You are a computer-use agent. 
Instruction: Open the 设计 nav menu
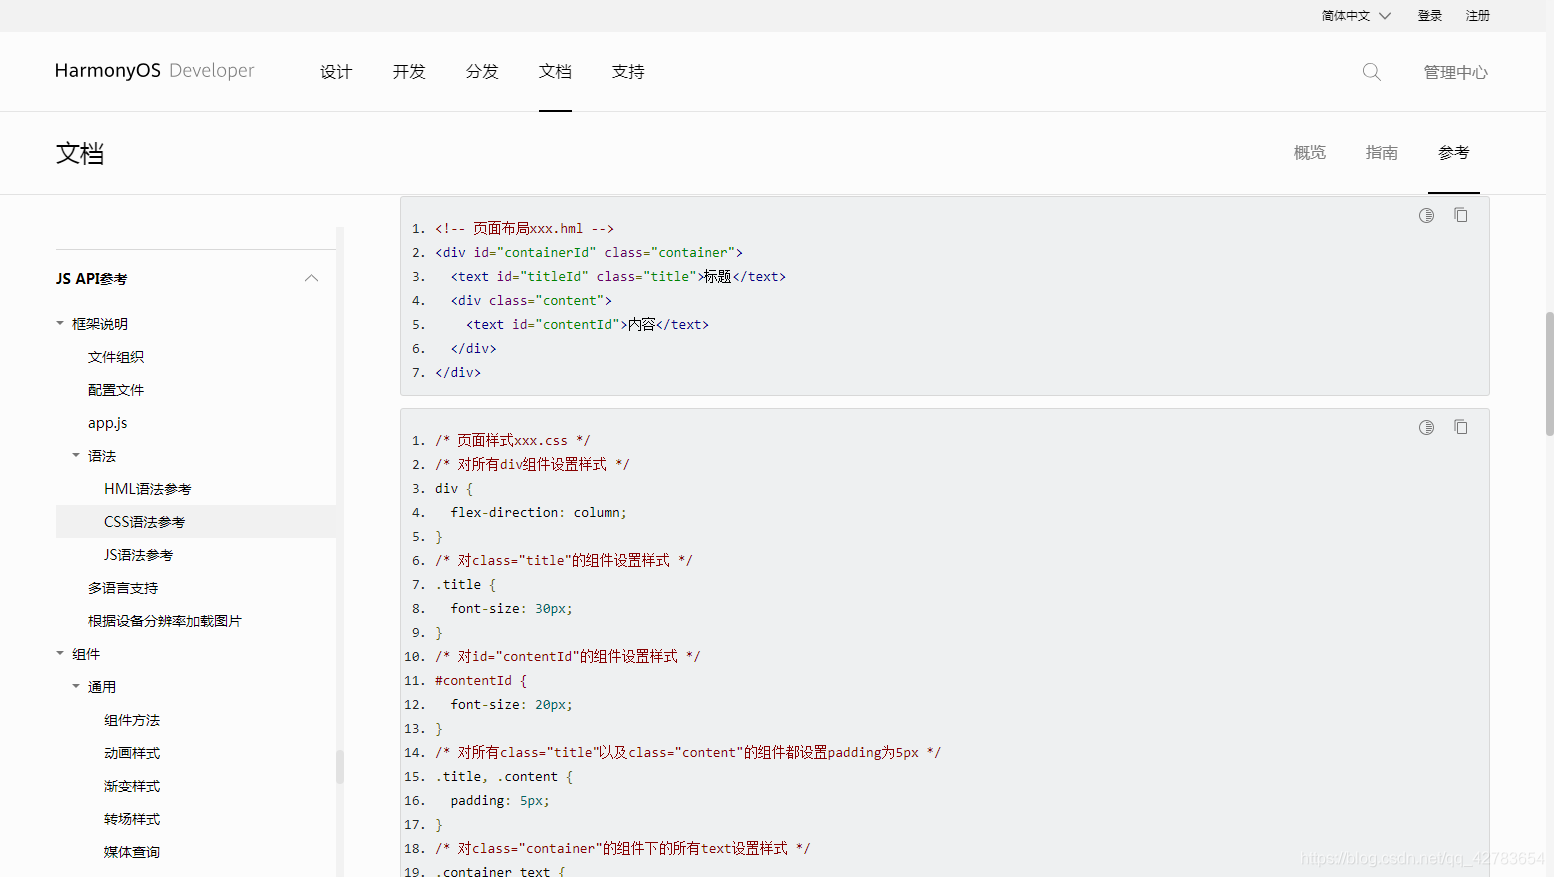(336, 72)
